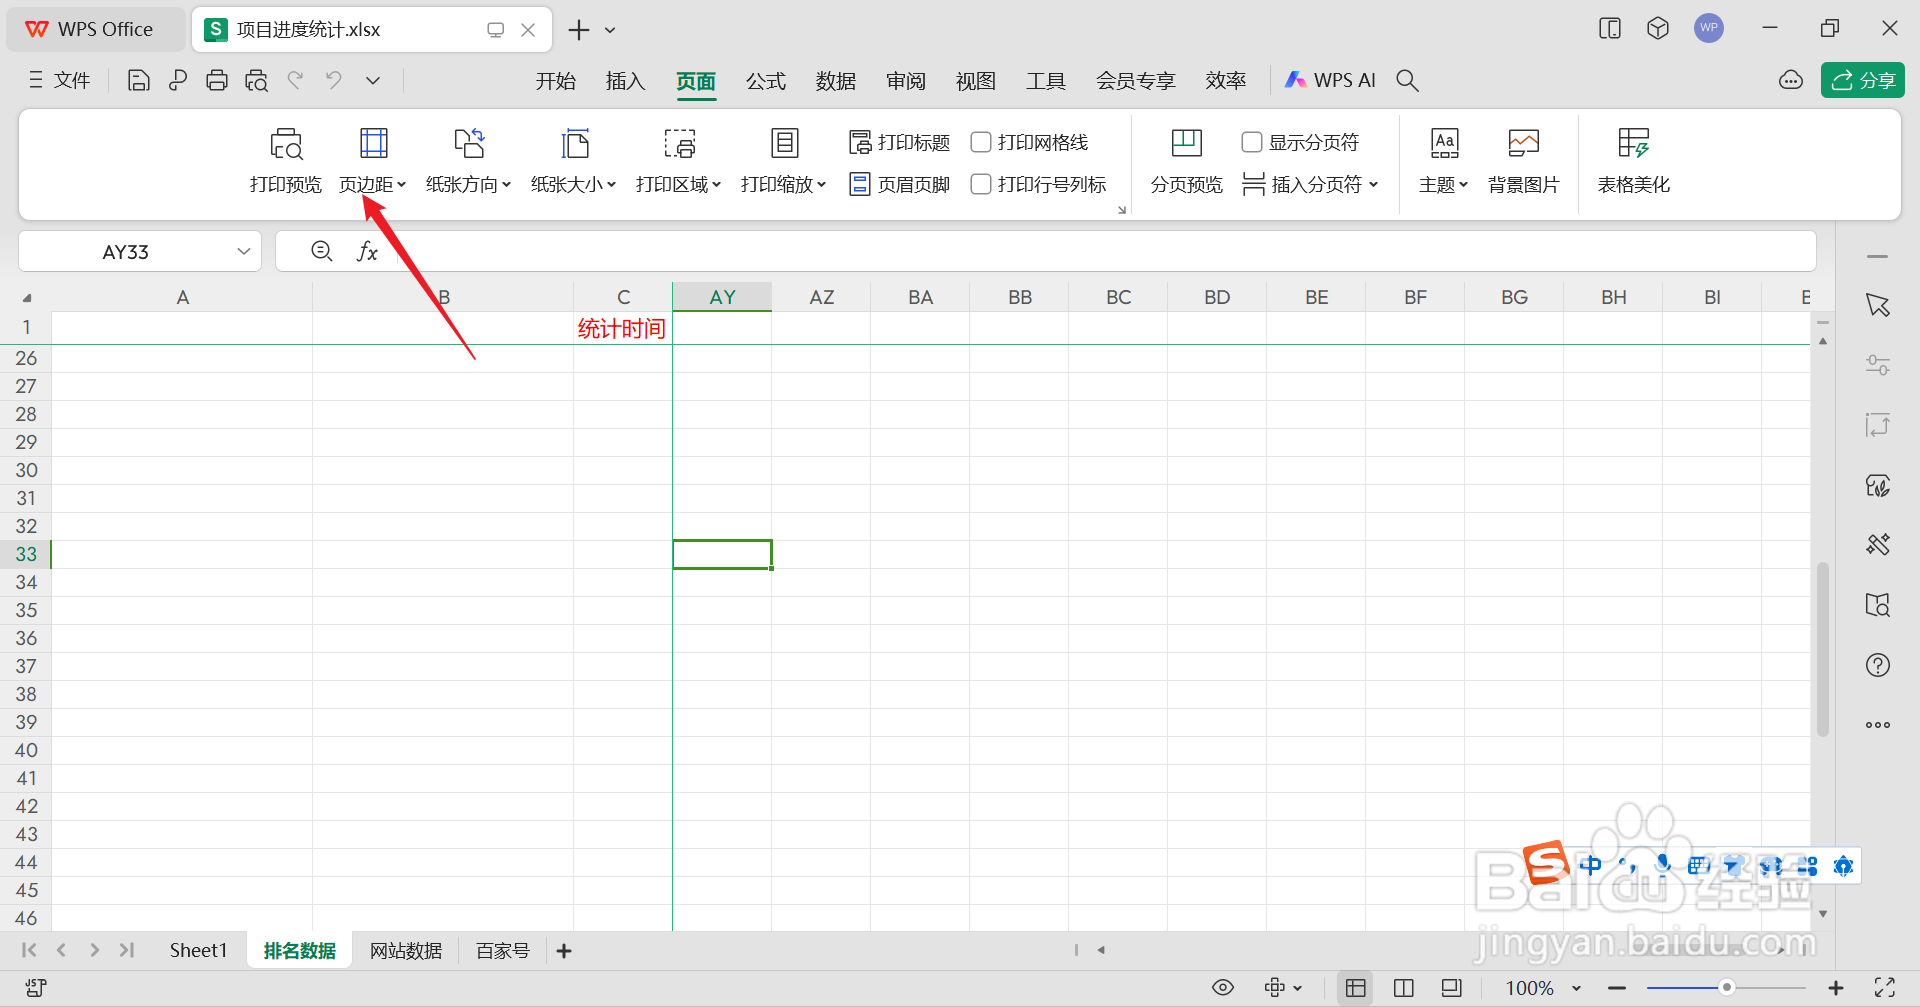Select row header 33

point(26,554)
